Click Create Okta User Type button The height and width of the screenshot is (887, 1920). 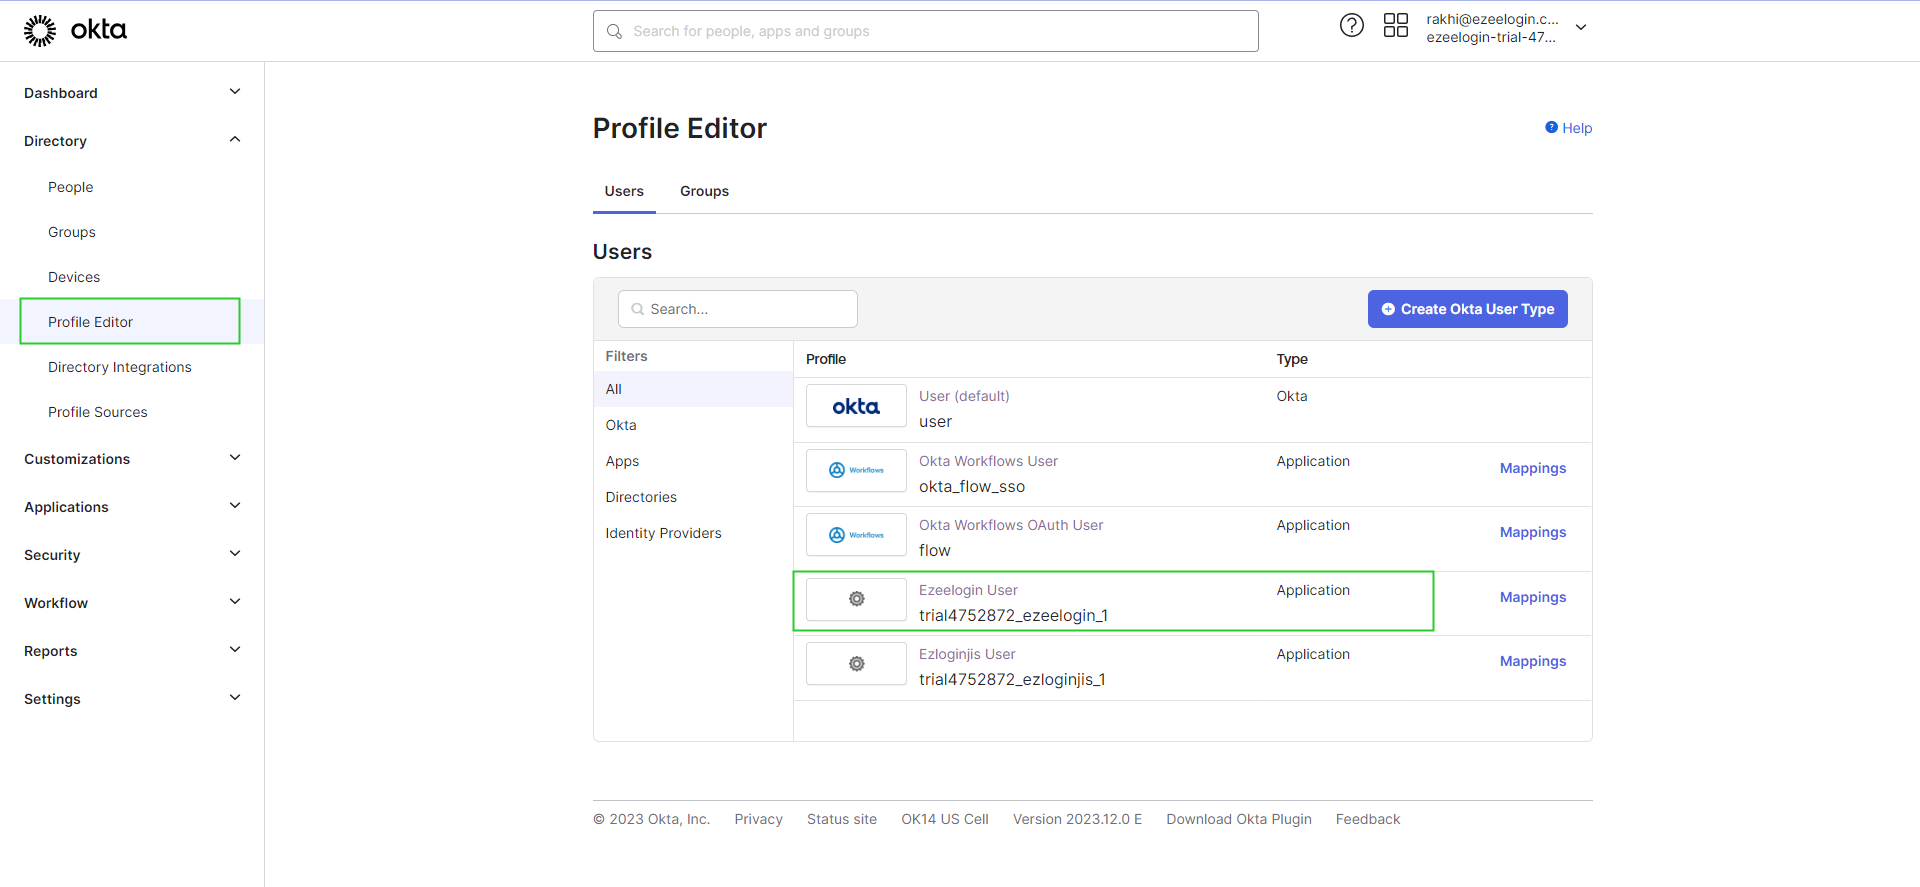tap(1467, 309)
